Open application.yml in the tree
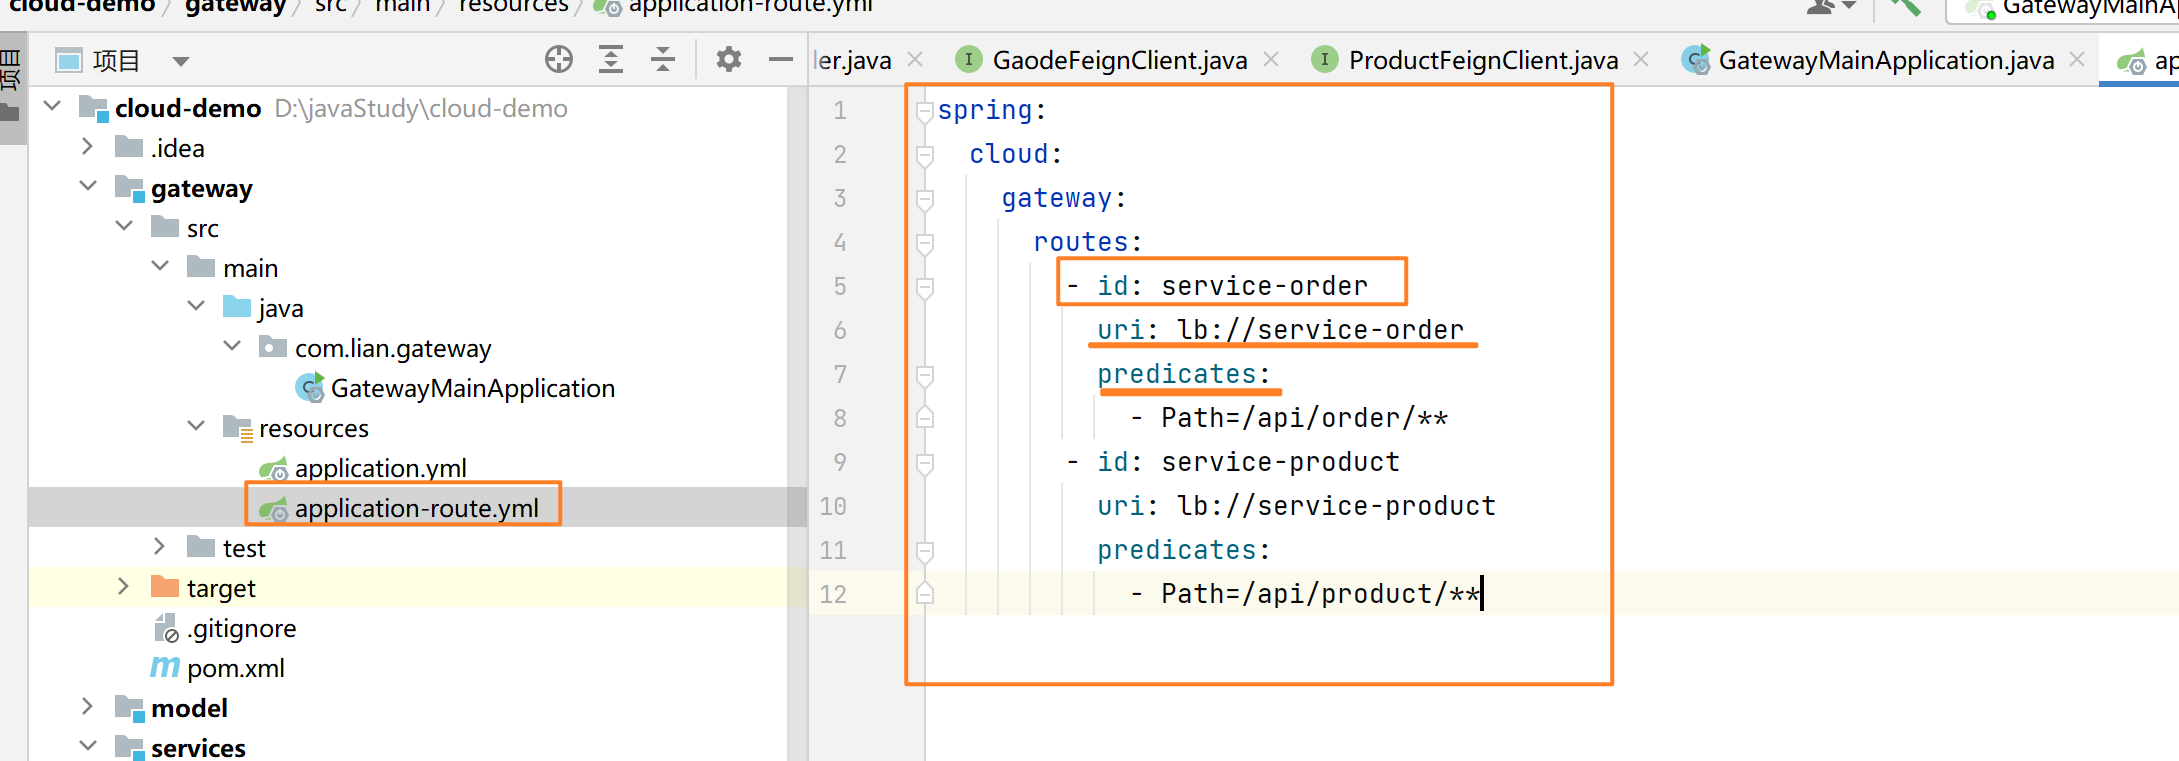2179x761 pixels. coord(363,468)
